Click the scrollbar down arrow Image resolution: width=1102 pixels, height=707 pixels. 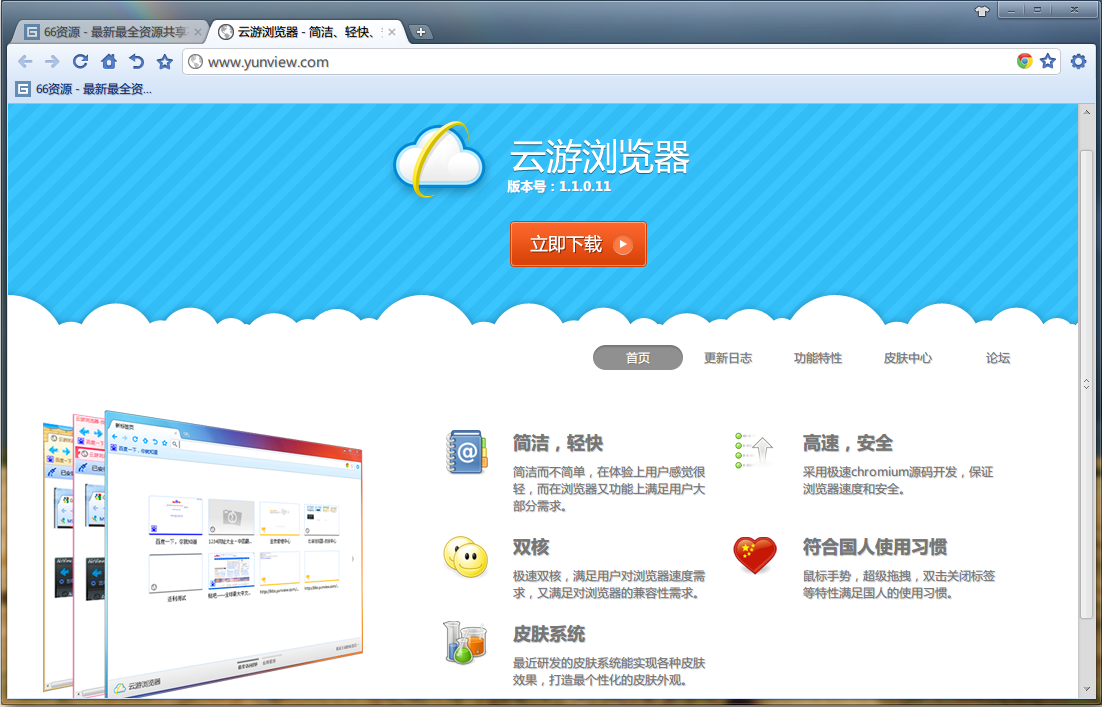[1086, 691]
